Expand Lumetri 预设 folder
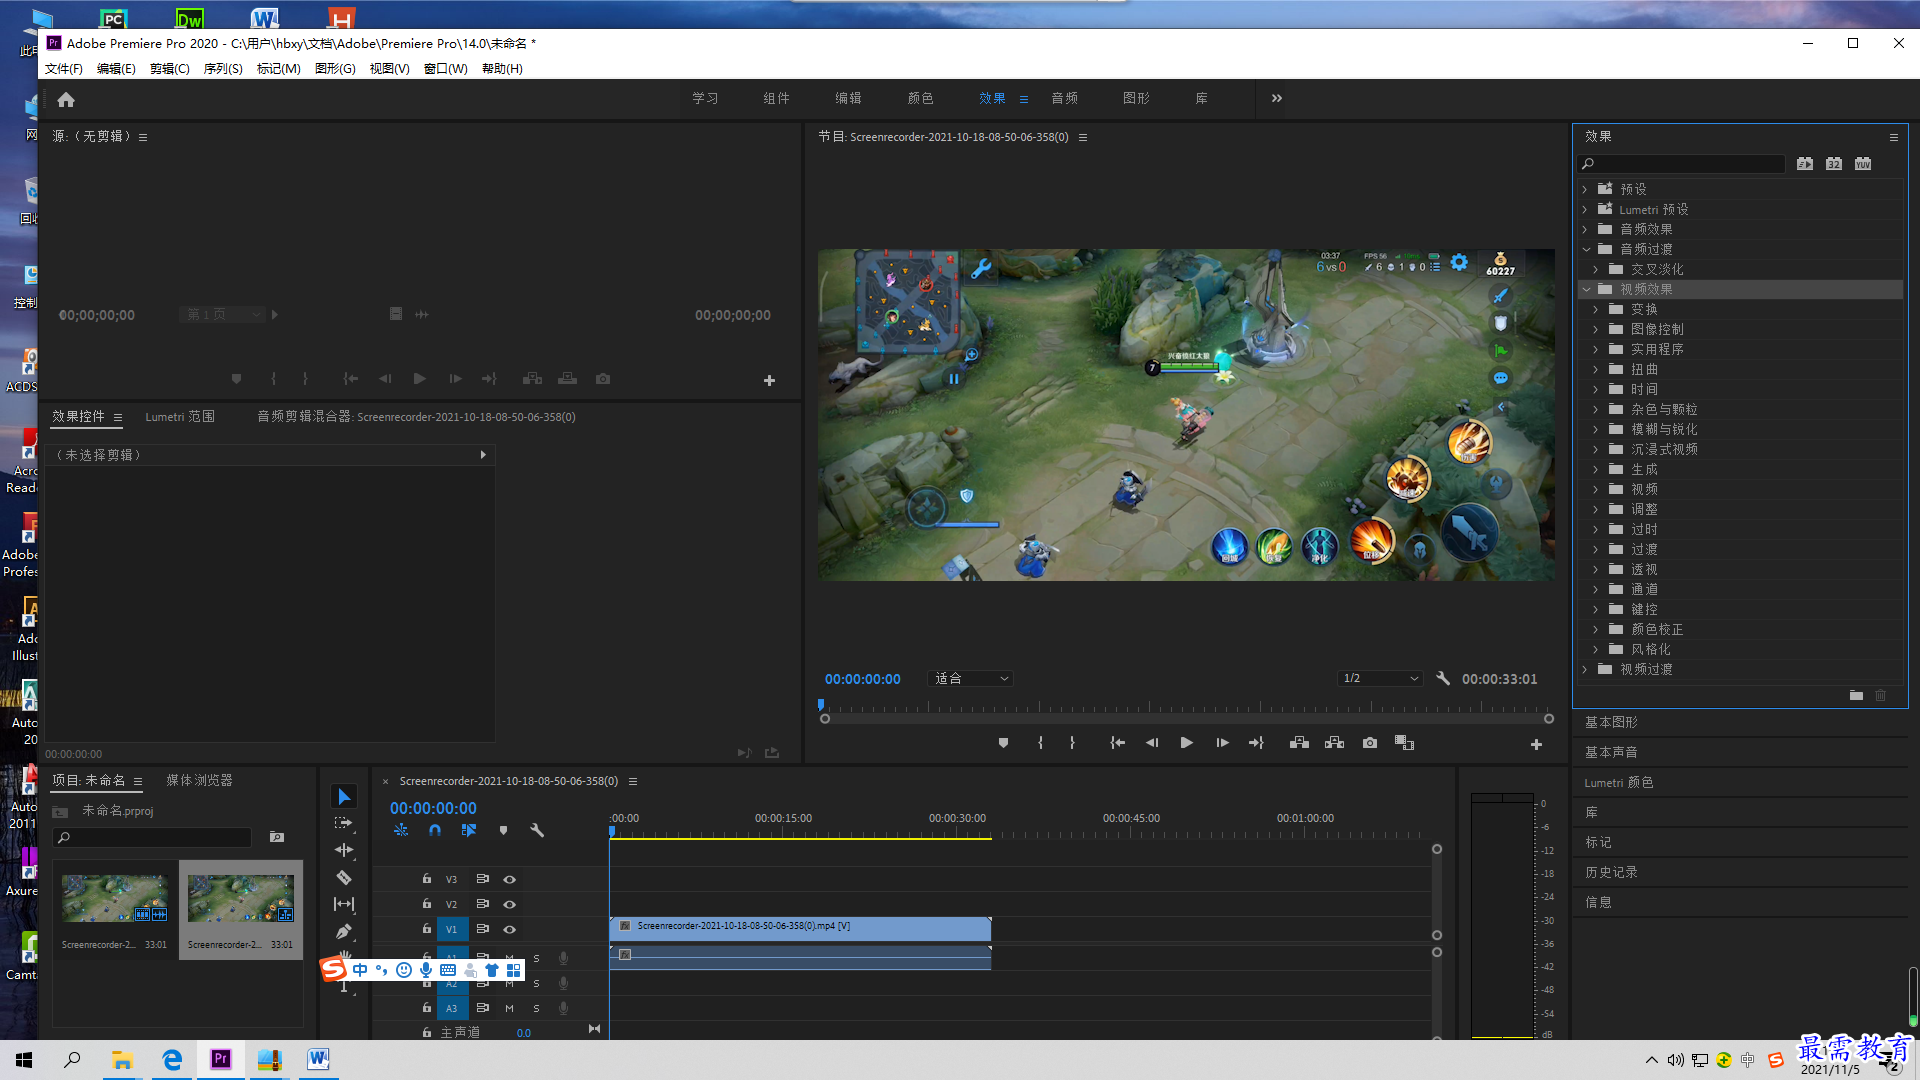Image resolution: width=1920 pixels, height=1080 pixels. [1585, 209]
